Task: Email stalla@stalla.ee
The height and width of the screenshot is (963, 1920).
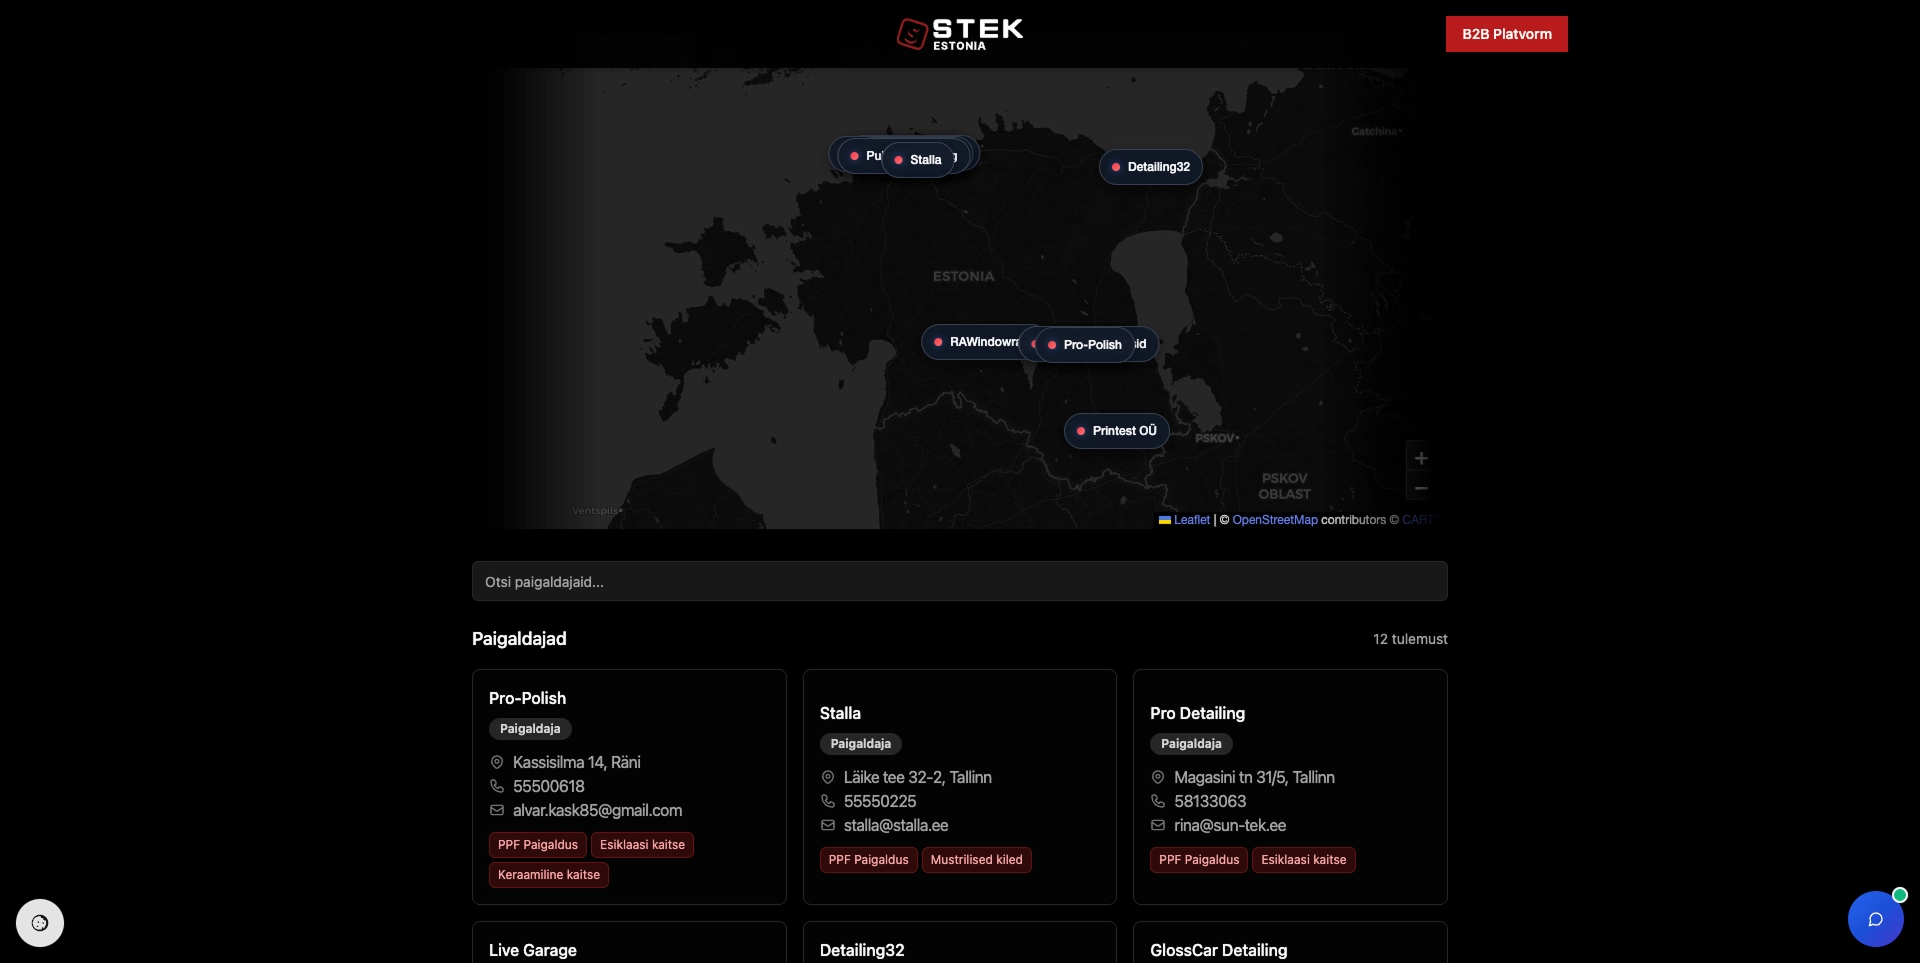Action: (x=896, y=825)
